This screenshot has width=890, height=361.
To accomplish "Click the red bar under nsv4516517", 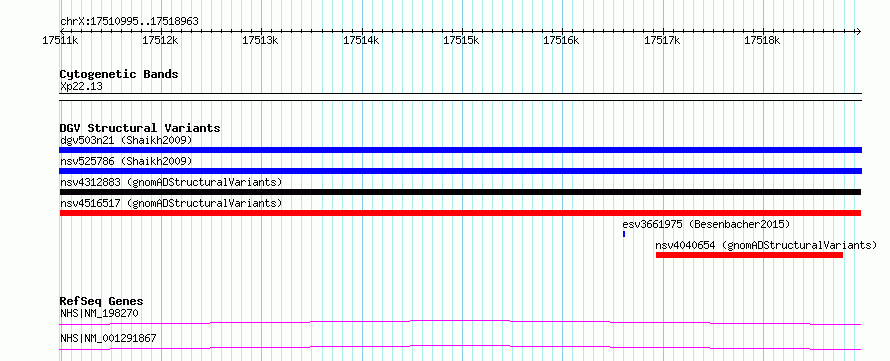I will point(460,213).
